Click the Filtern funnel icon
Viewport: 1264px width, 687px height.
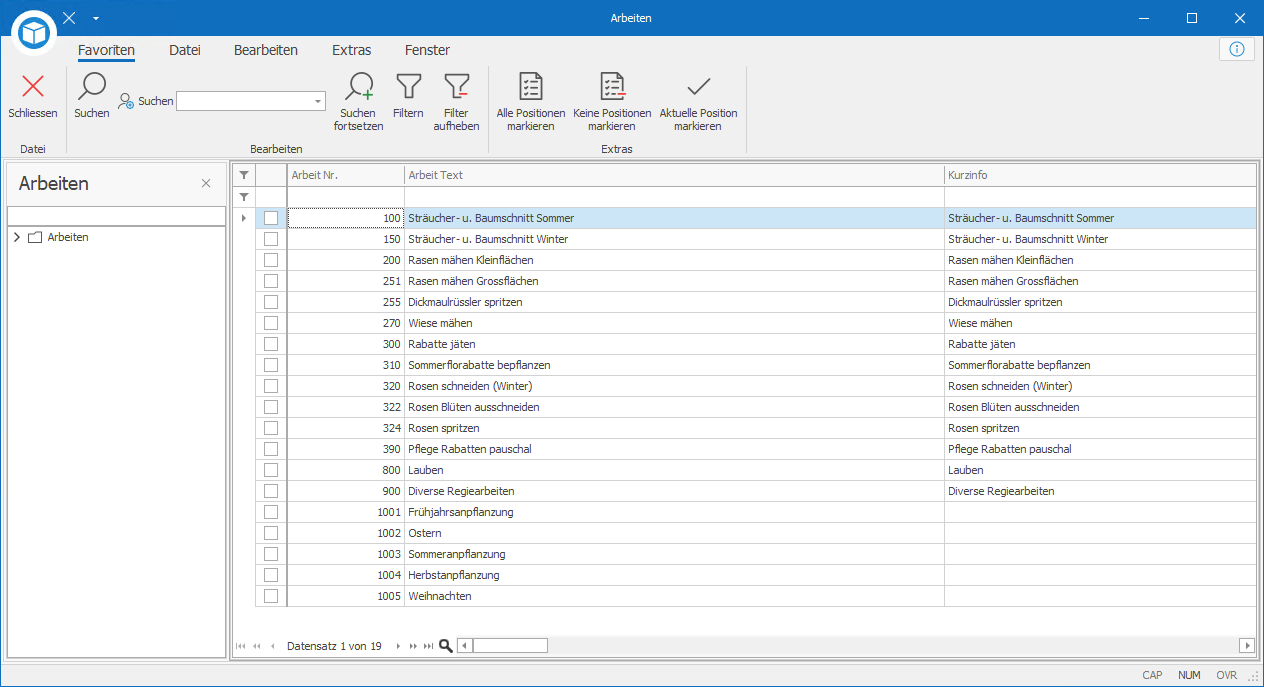408,86
